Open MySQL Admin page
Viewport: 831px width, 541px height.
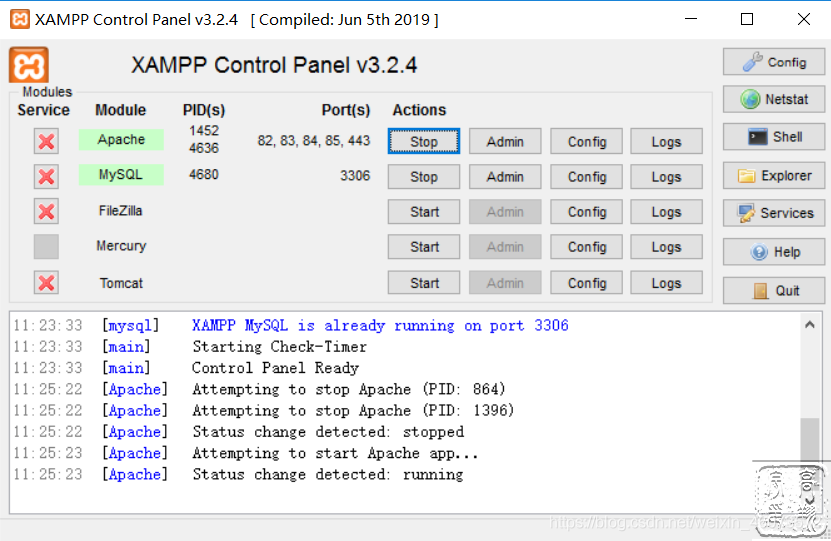505,176
